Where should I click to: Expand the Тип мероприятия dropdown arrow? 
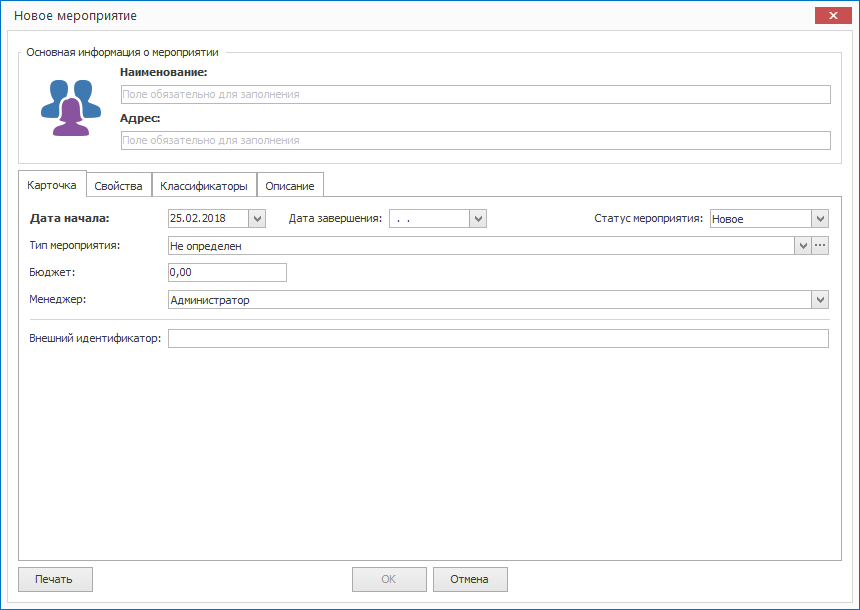point(803,246)
